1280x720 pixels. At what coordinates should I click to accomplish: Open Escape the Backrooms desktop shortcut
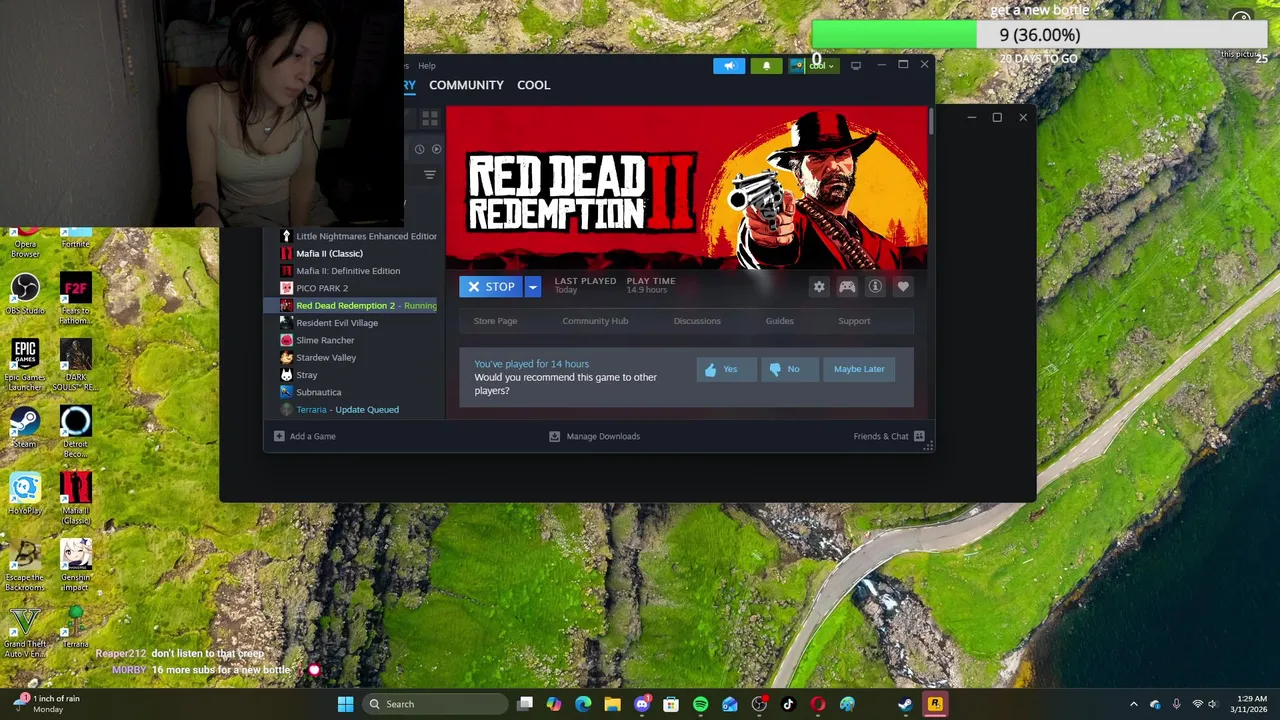tap(25, 565)
